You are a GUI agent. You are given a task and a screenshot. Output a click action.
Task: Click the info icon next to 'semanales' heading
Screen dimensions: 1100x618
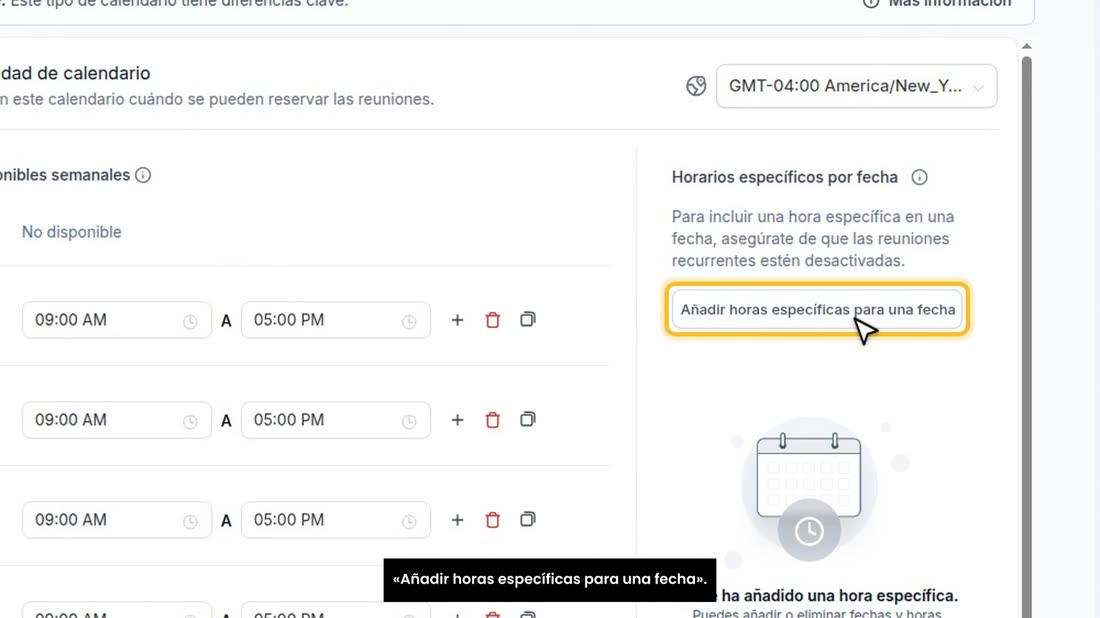[143, 175]
